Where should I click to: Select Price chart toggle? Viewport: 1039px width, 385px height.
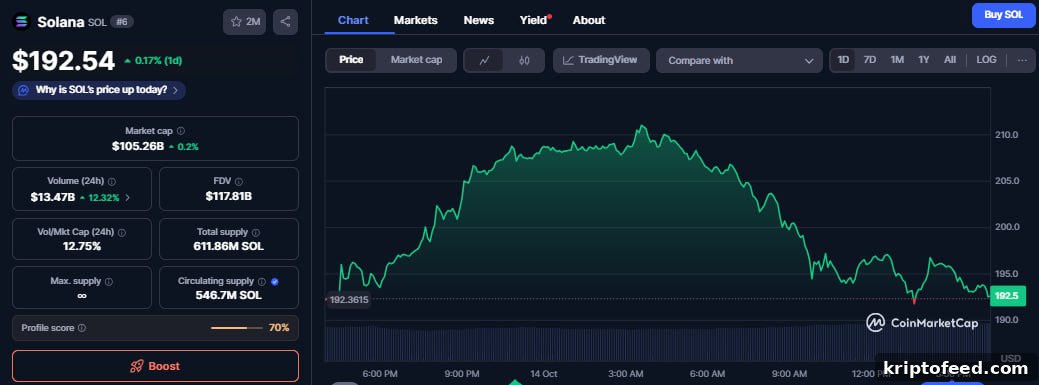coord(351,60)
